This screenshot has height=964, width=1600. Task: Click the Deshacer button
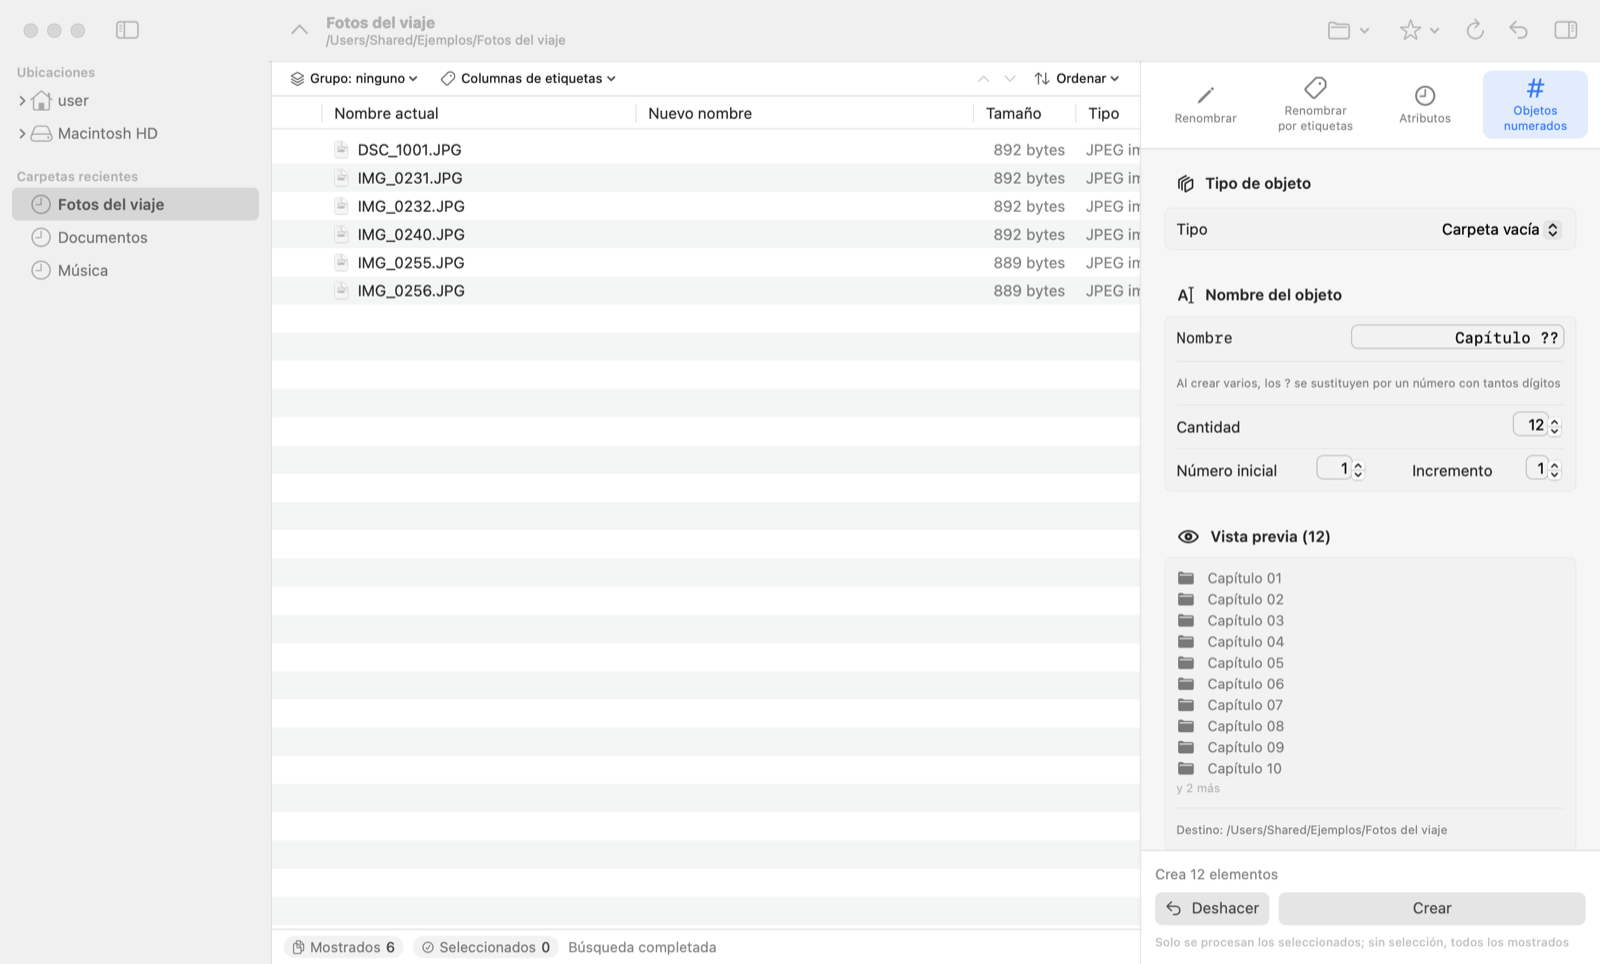(1212, 908)
